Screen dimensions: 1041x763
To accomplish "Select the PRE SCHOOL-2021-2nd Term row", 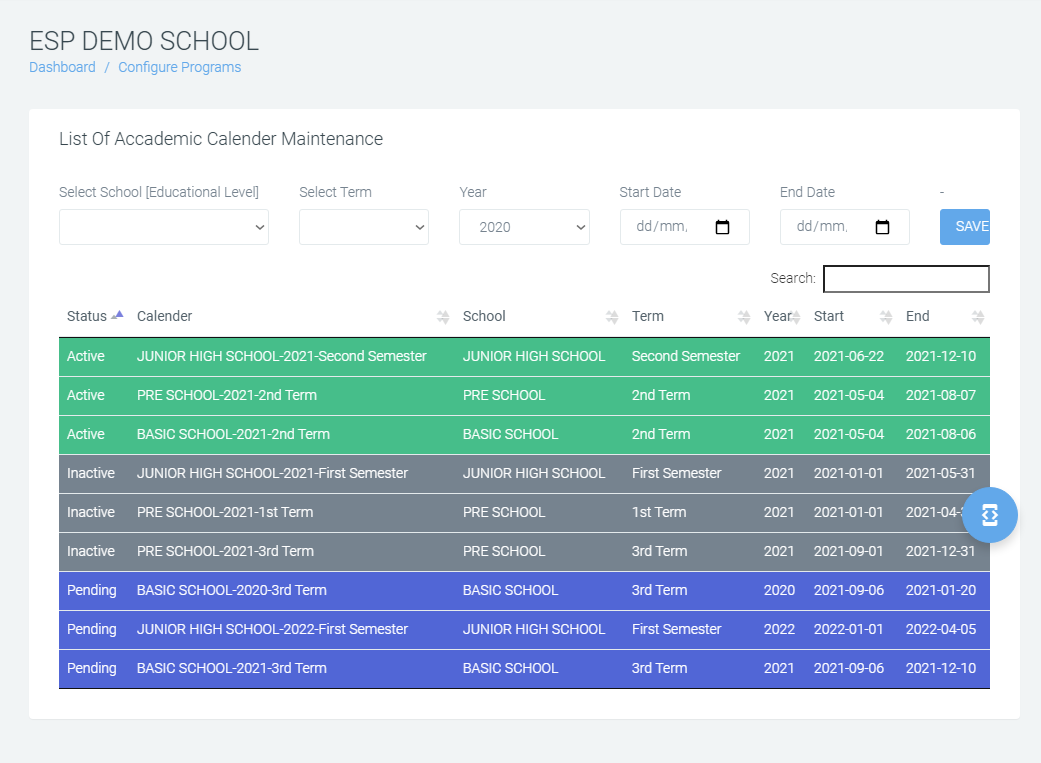I will pos(400,395).
